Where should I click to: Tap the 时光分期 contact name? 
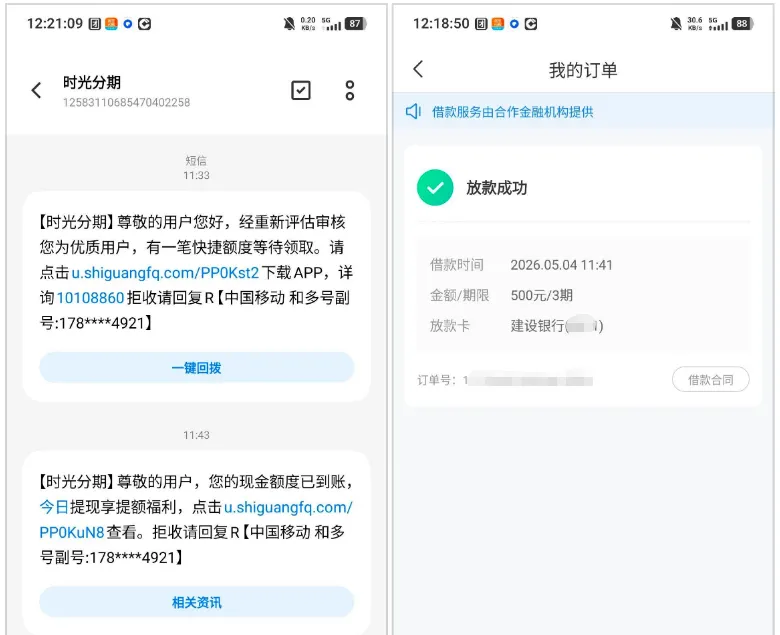[92, 83]
